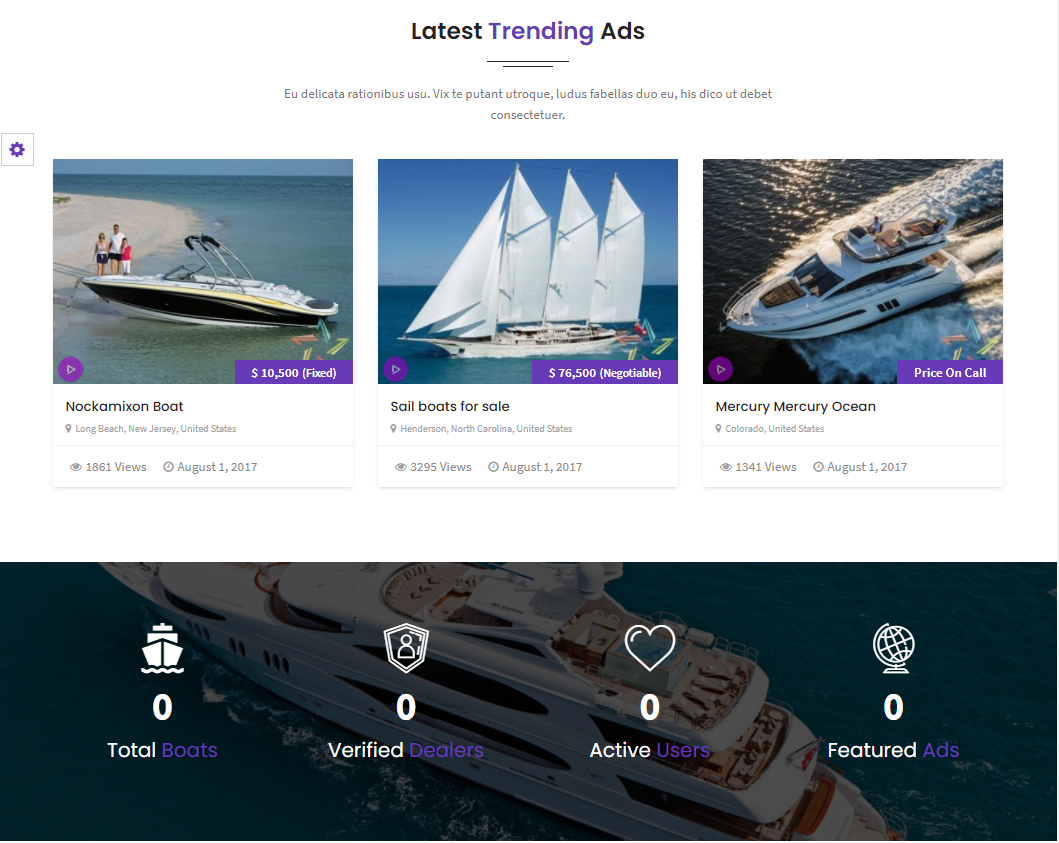Click the Verified Dealers shield icon
Image resolution: width=1059 pixels, height=843 pixels.
coord(407,648)
